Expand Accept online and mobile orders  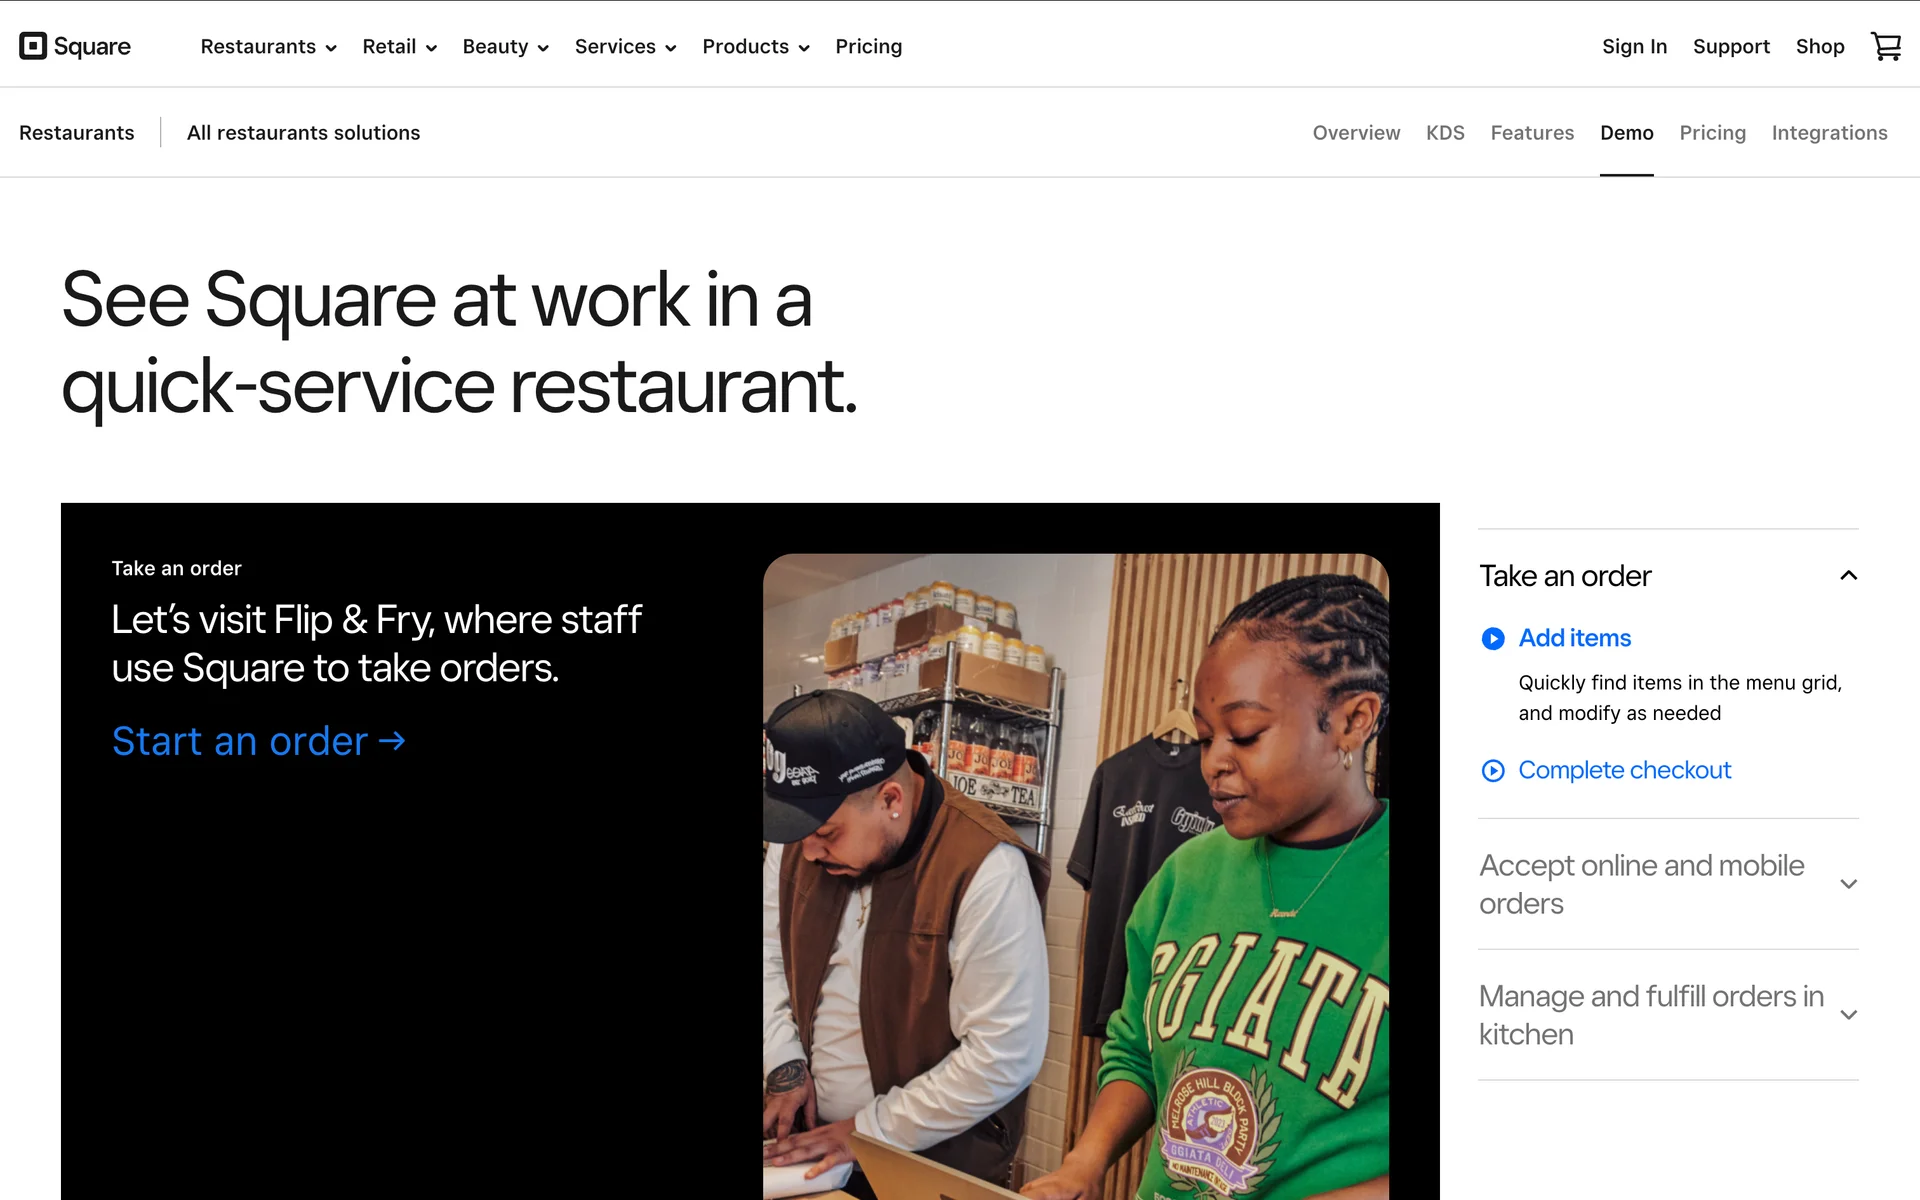pyautogui.click(x=1848, y=884)
